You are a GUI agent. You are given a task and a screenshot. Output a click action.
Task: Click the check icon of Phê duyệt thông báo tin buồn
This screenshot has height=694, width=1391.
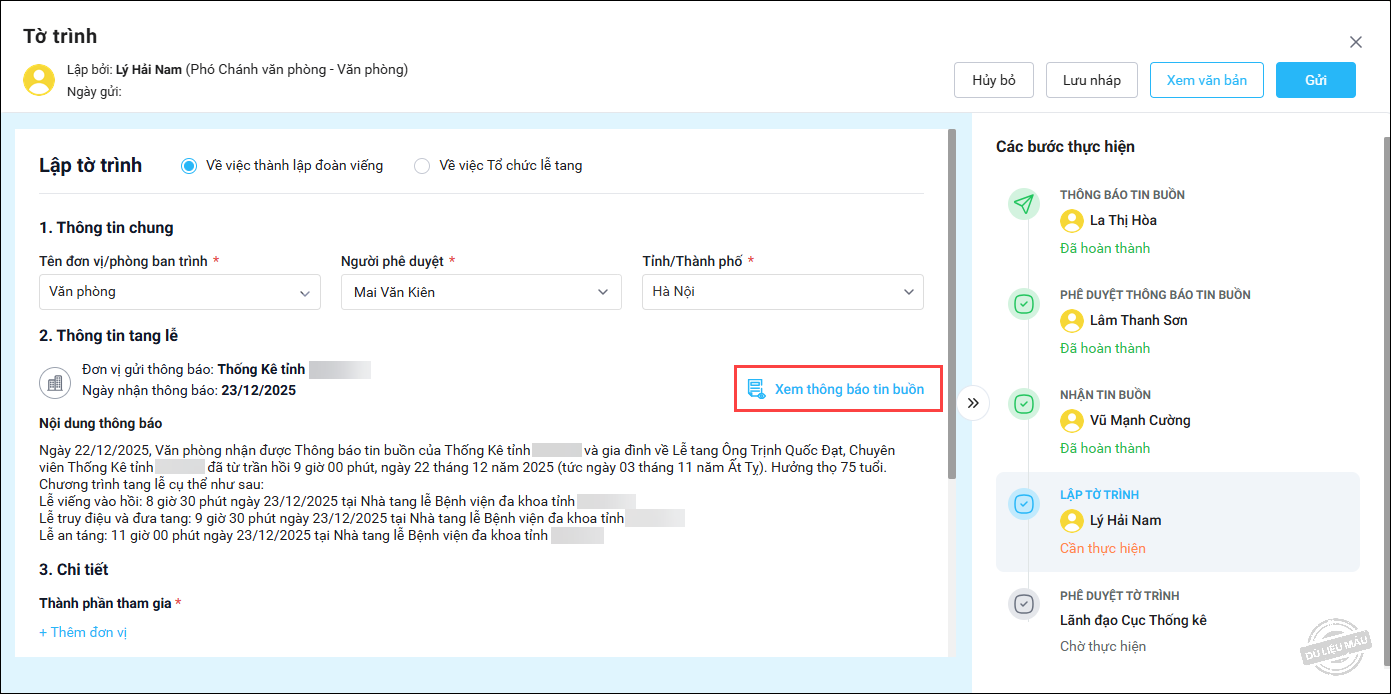[x=1023, y=304]
